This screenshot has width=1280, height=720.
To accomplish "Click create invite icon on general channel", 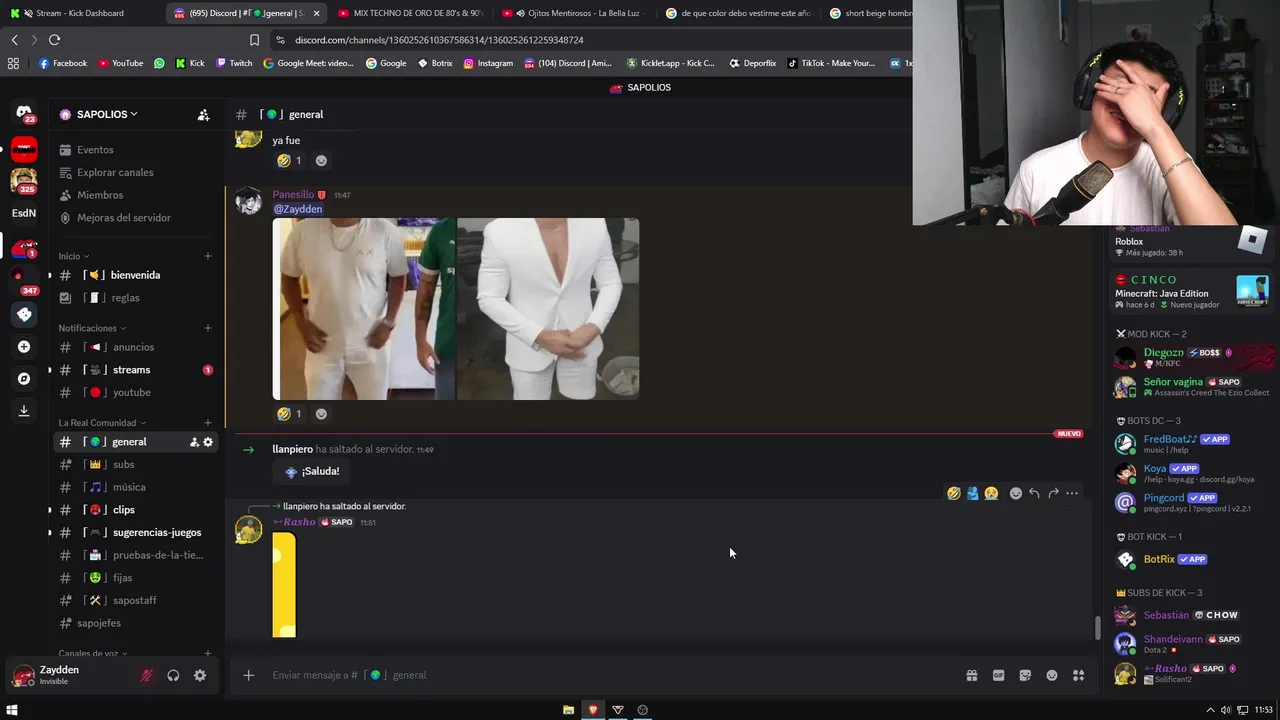I will [x=194, y=442].
